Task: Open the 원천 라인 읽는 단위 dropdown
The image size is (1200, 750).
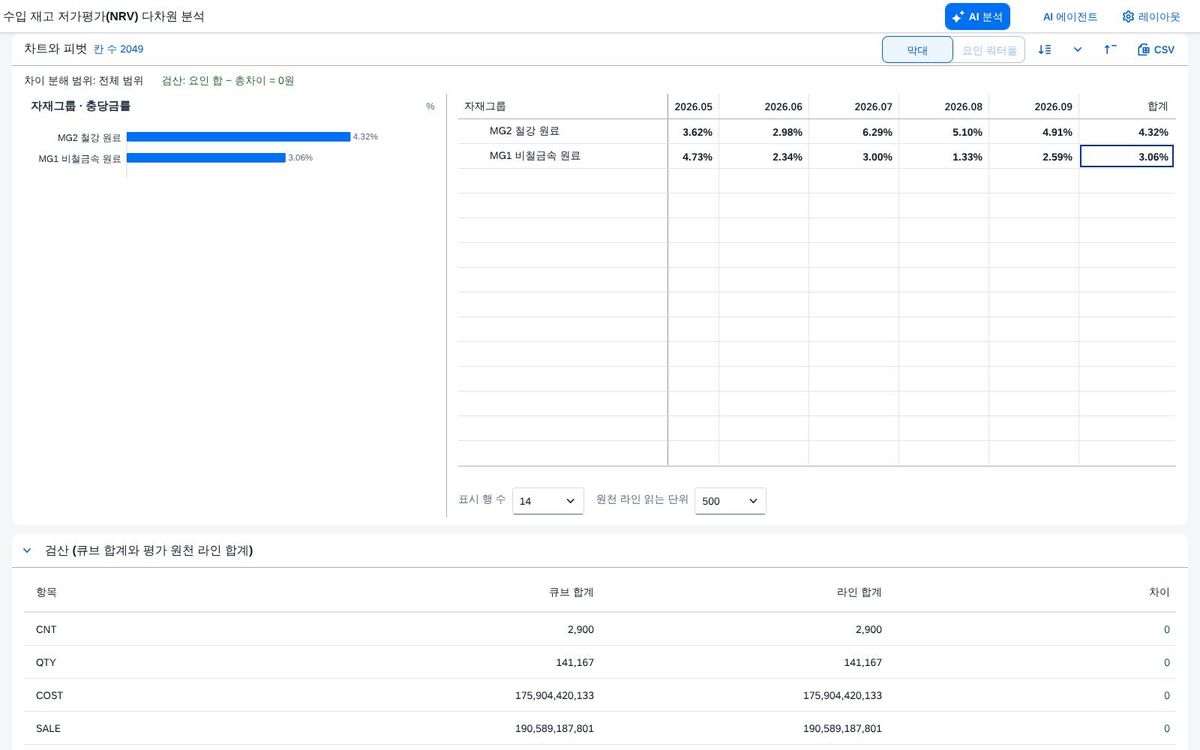Action: click(730, 501)
